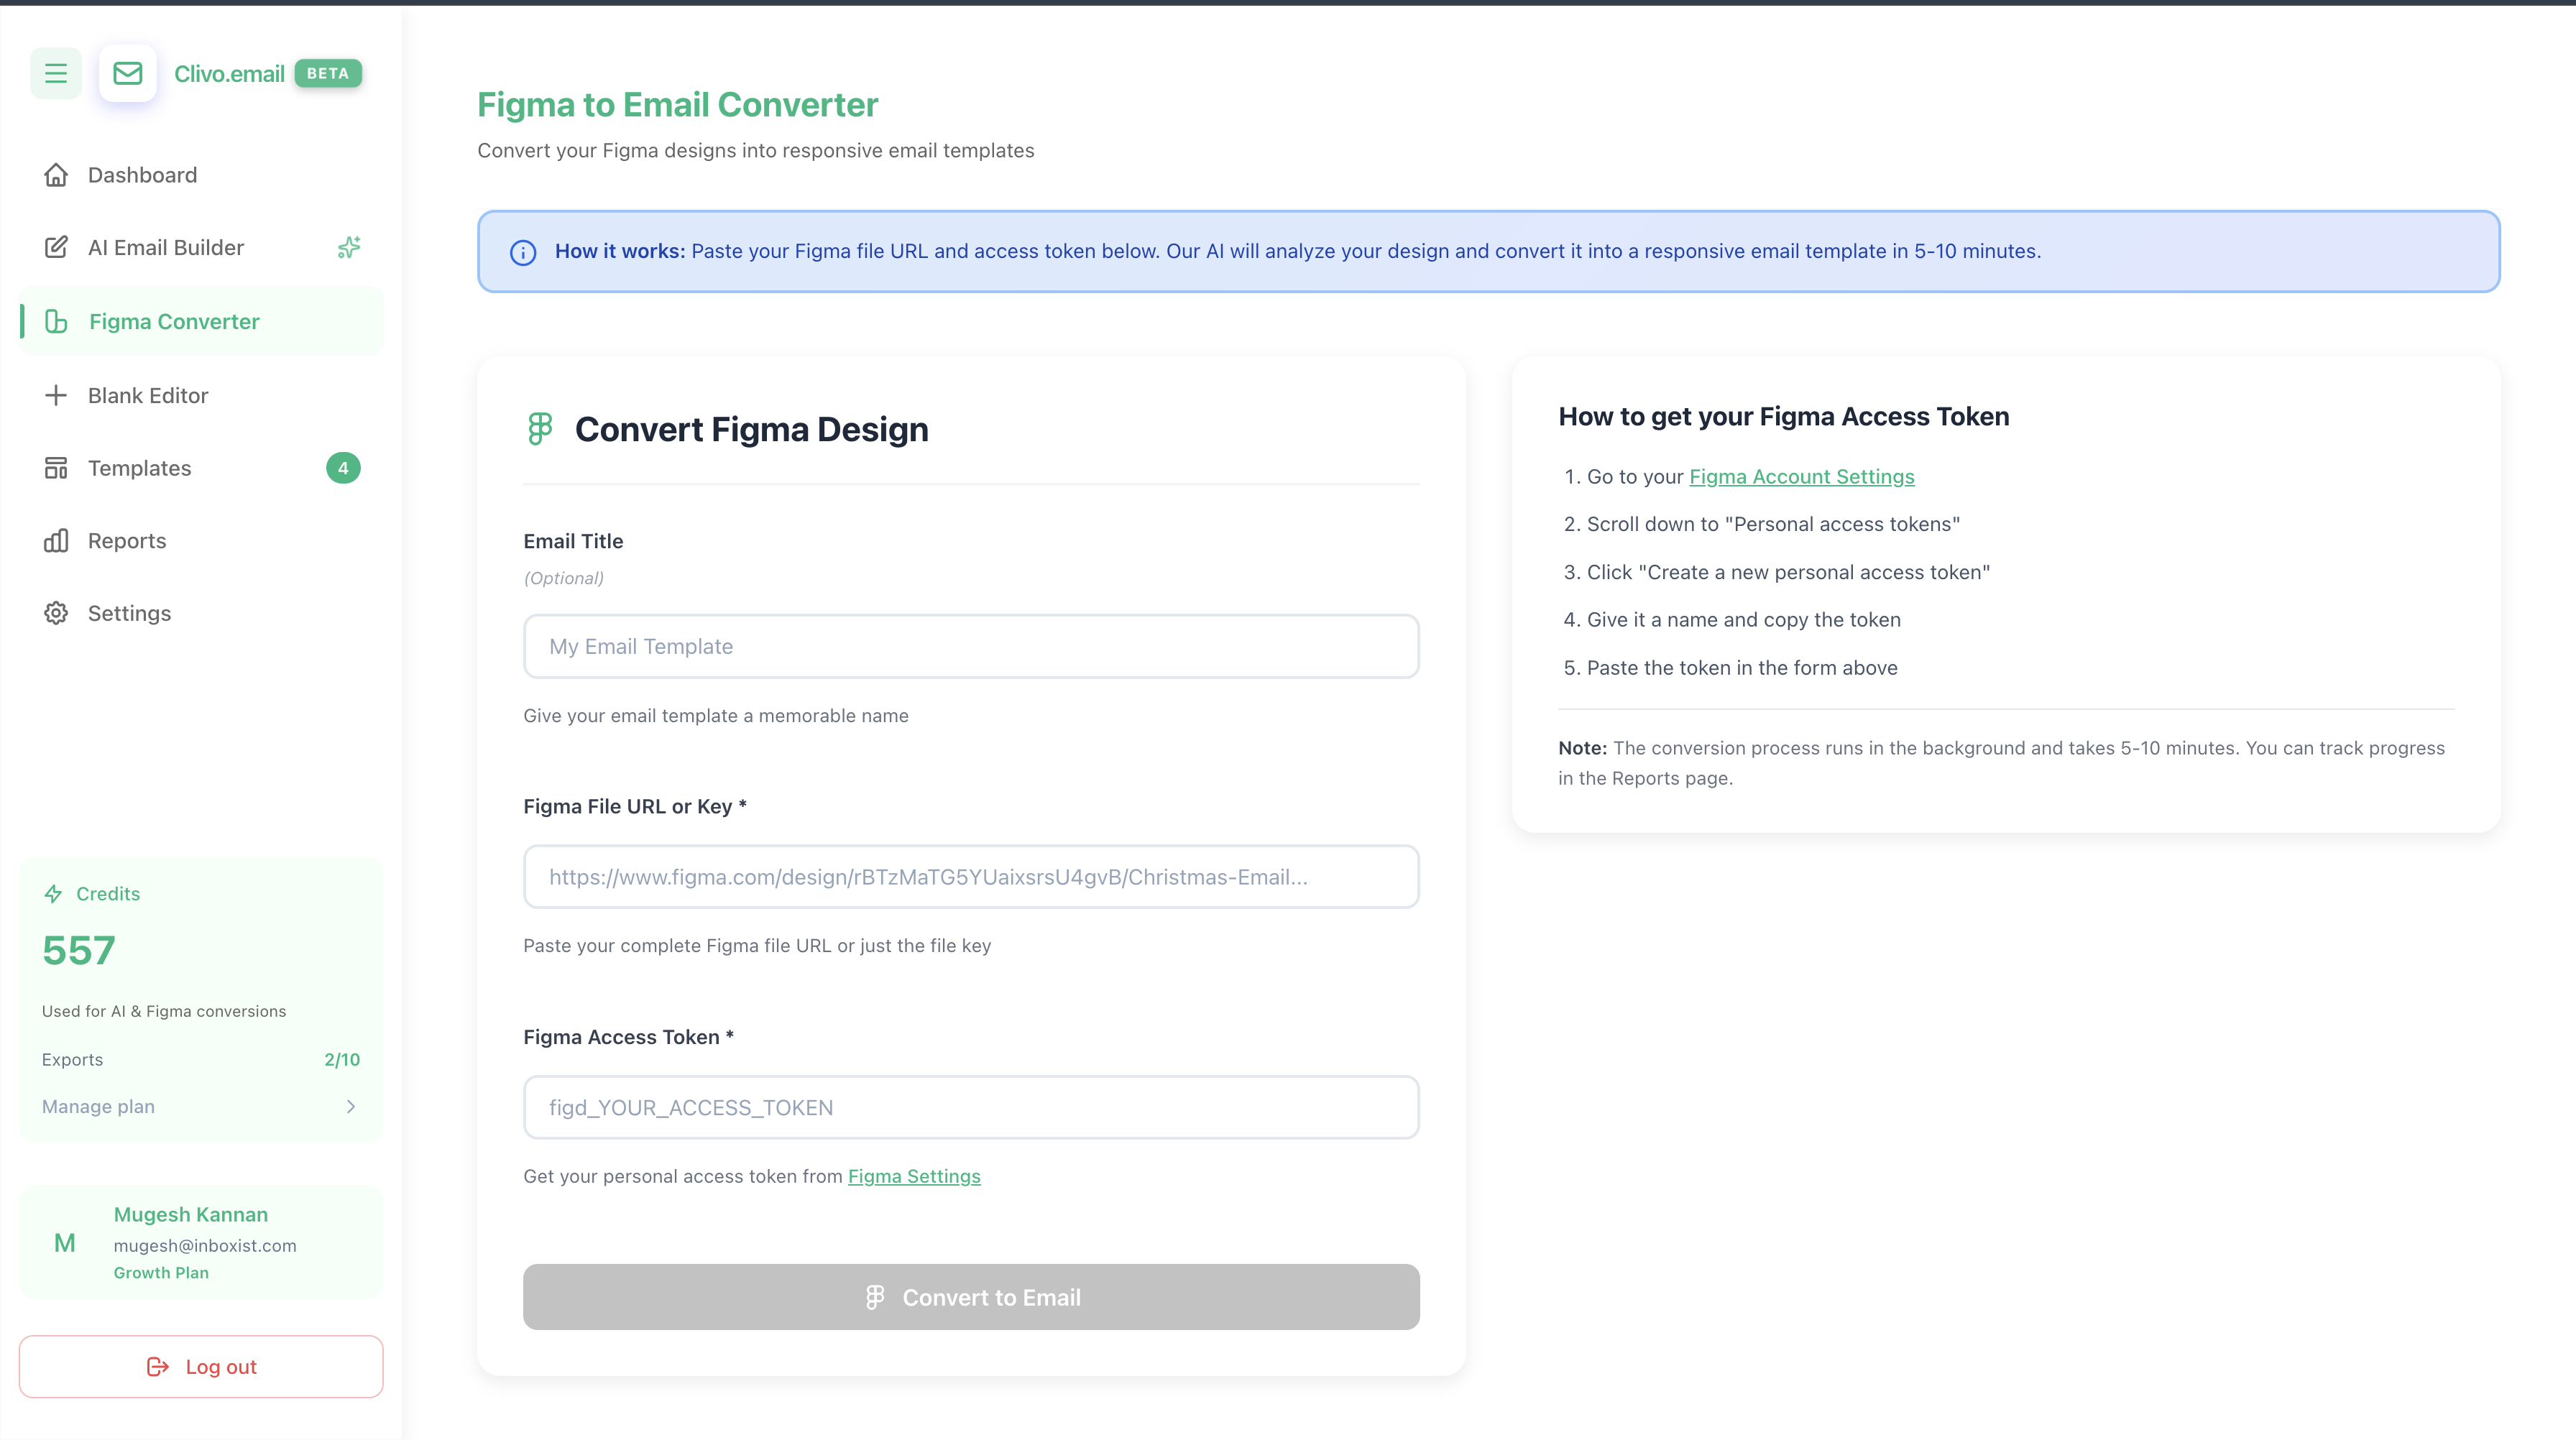Click the Log out button
2576x1440 pixels.
201,1367
